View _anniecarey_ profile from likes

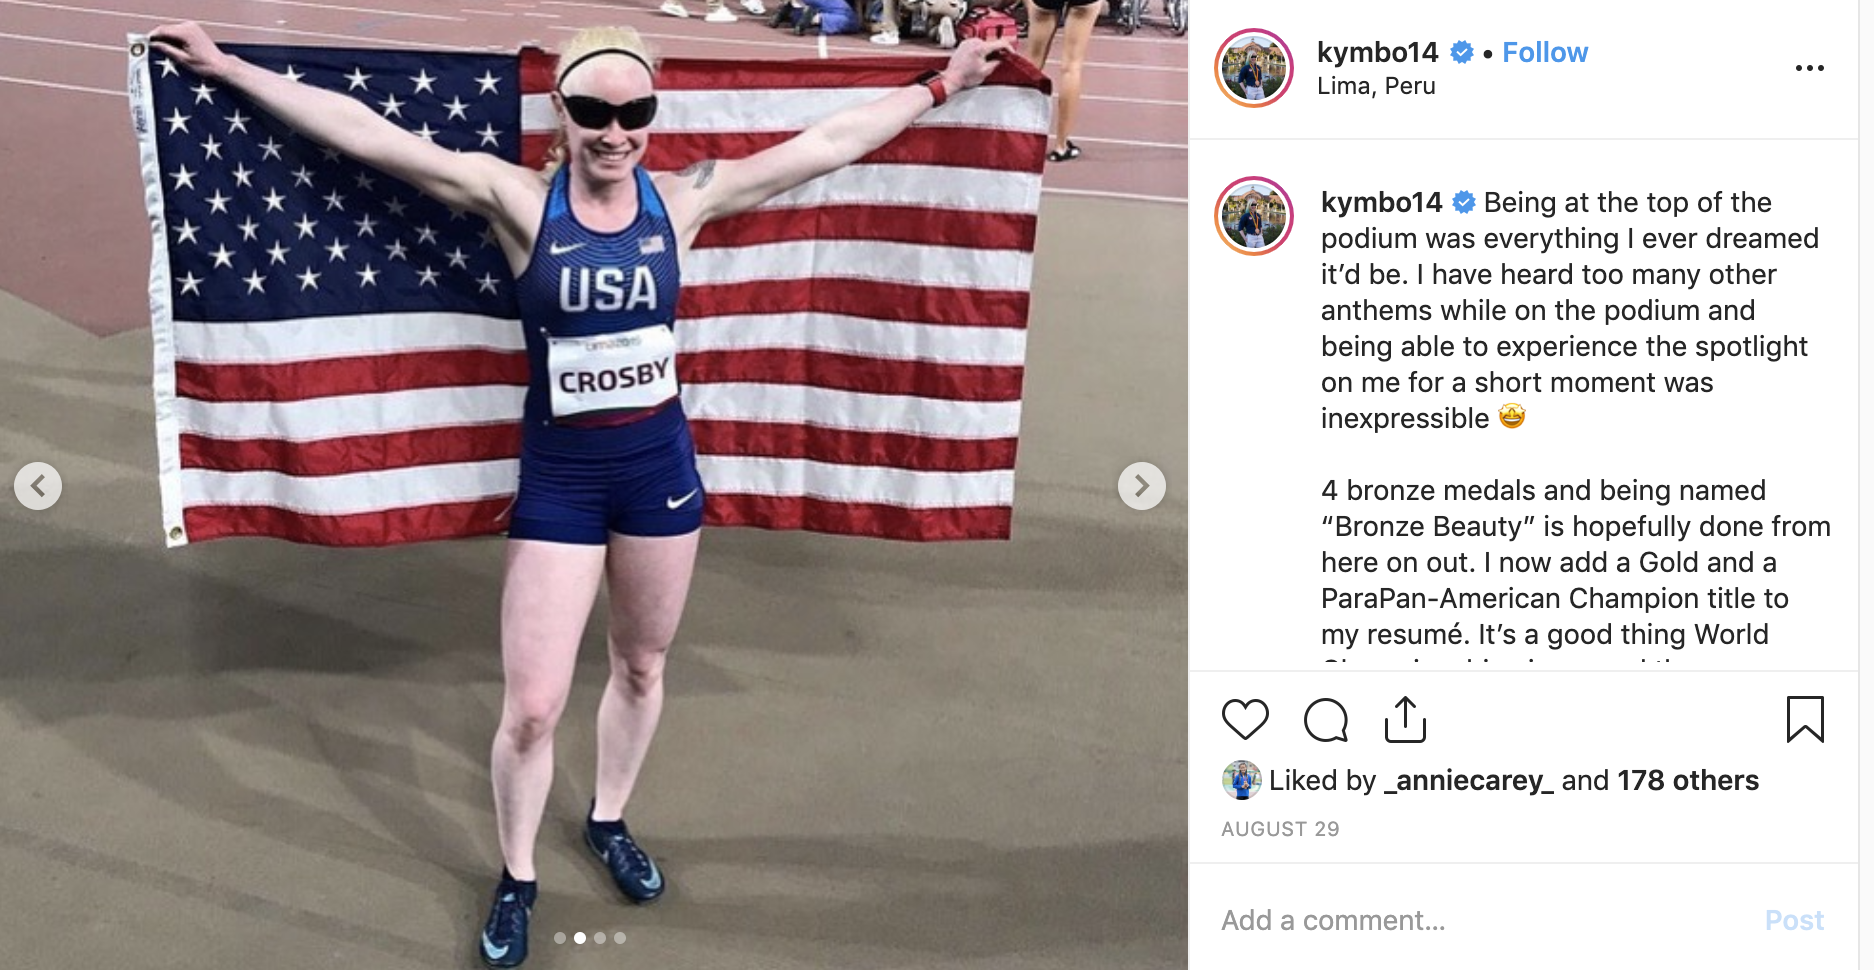[1469, 780]
